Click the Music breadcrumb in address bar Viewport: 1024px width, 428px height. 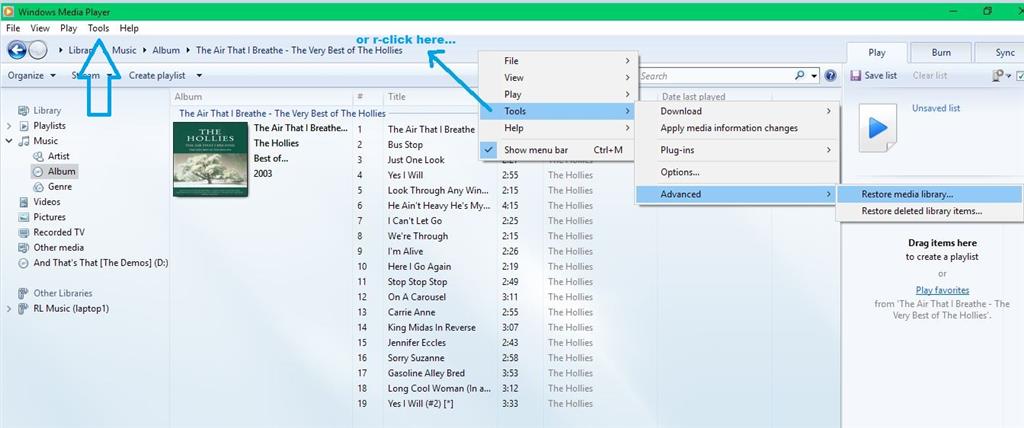(124, 50)
